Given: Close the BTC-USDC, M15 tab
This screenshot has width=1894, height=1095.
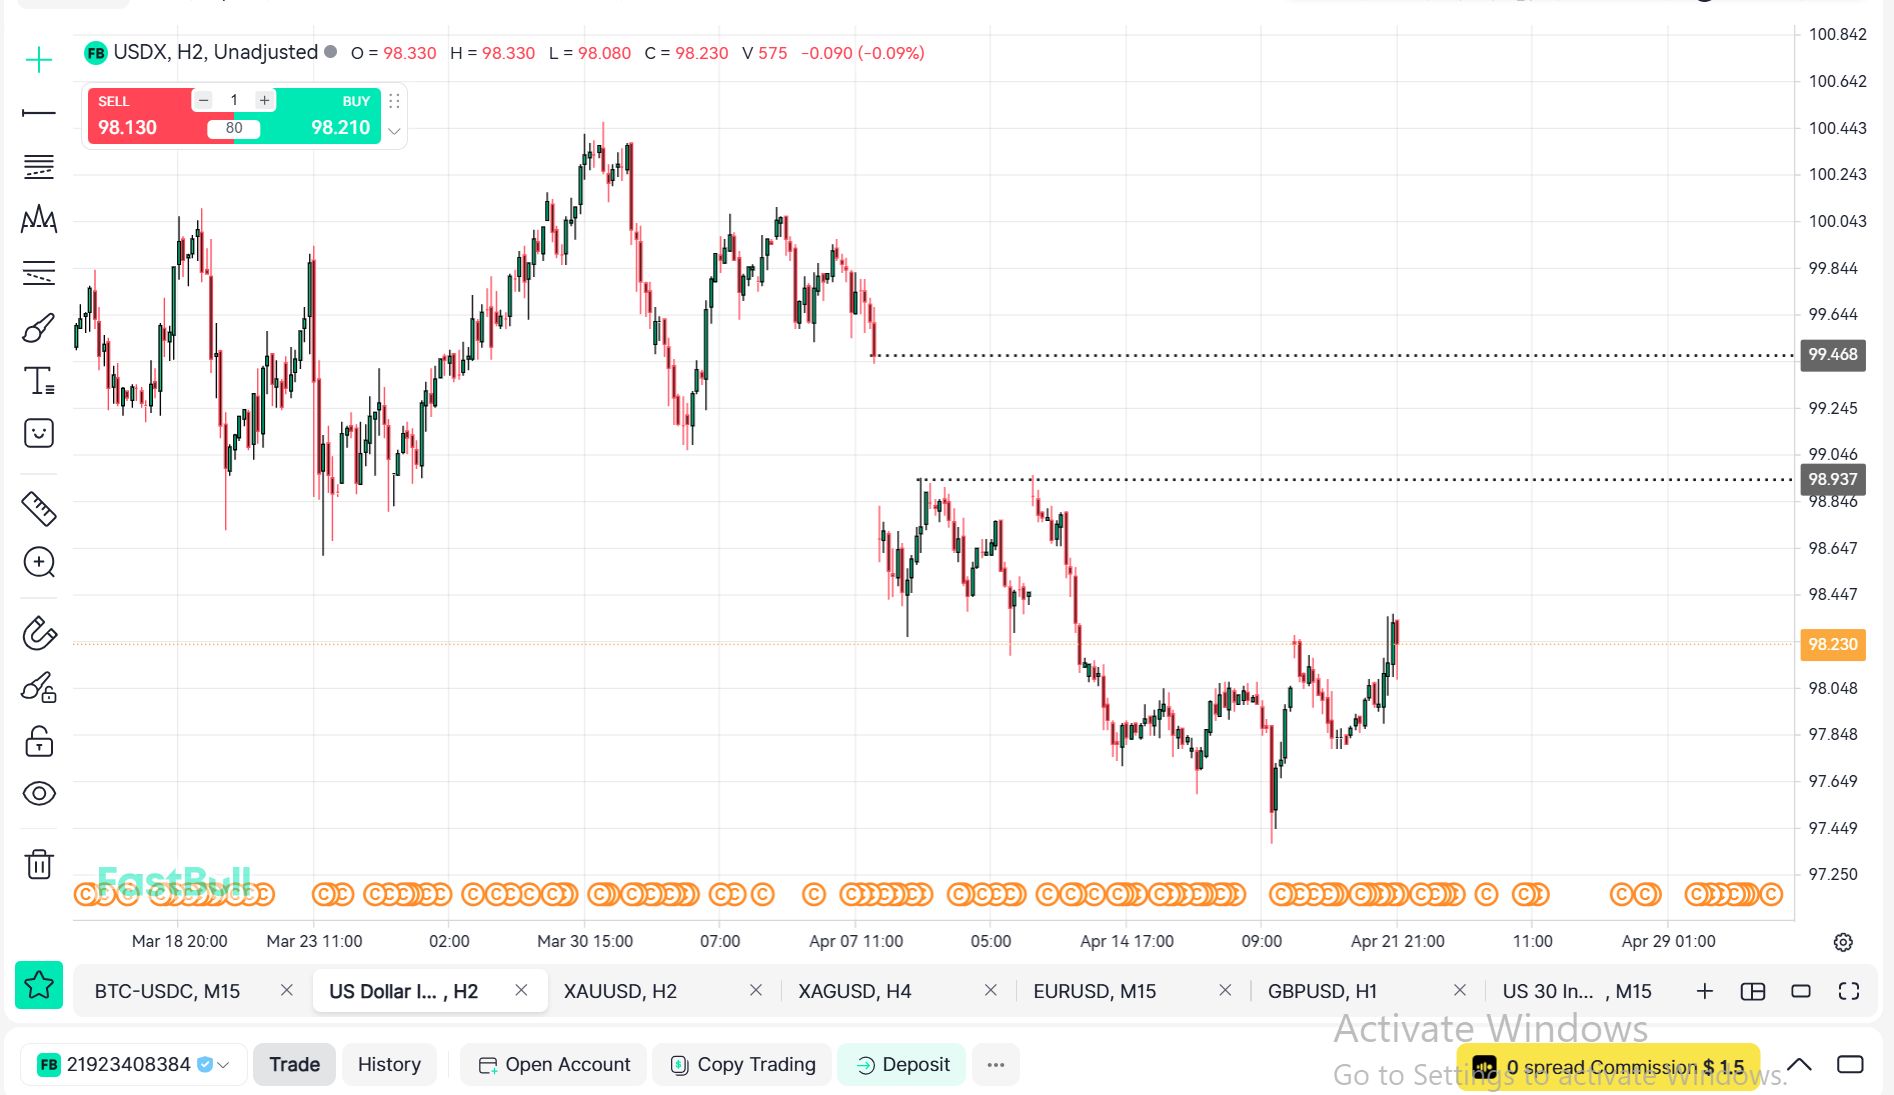Looking at the screenshot, I should click(287, 990).
